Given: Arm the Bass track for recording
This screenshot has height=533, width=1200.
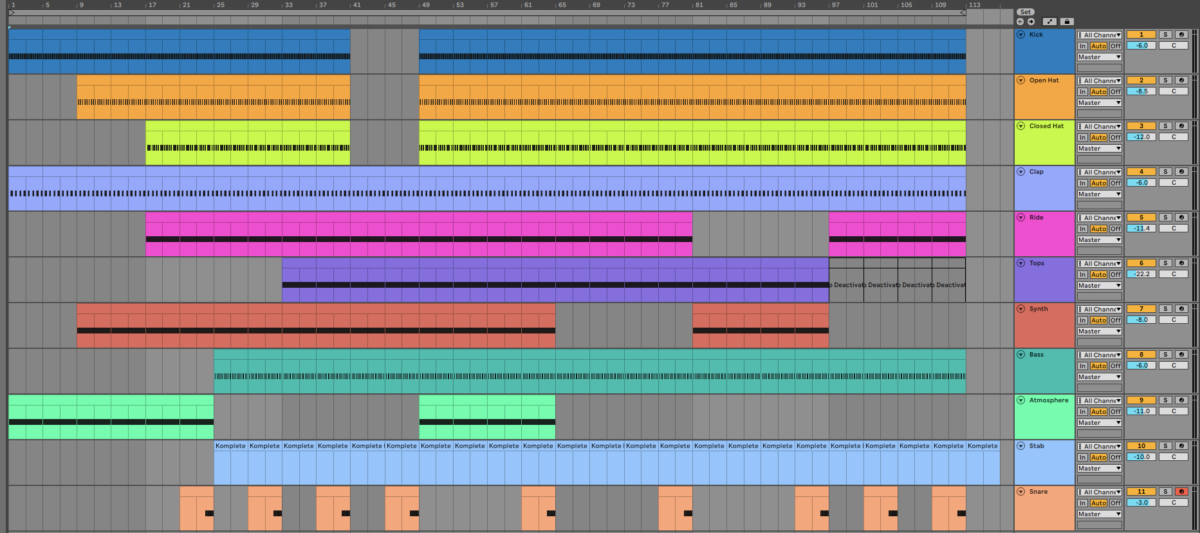Looking at the screenshot, I should (1182, 355).
